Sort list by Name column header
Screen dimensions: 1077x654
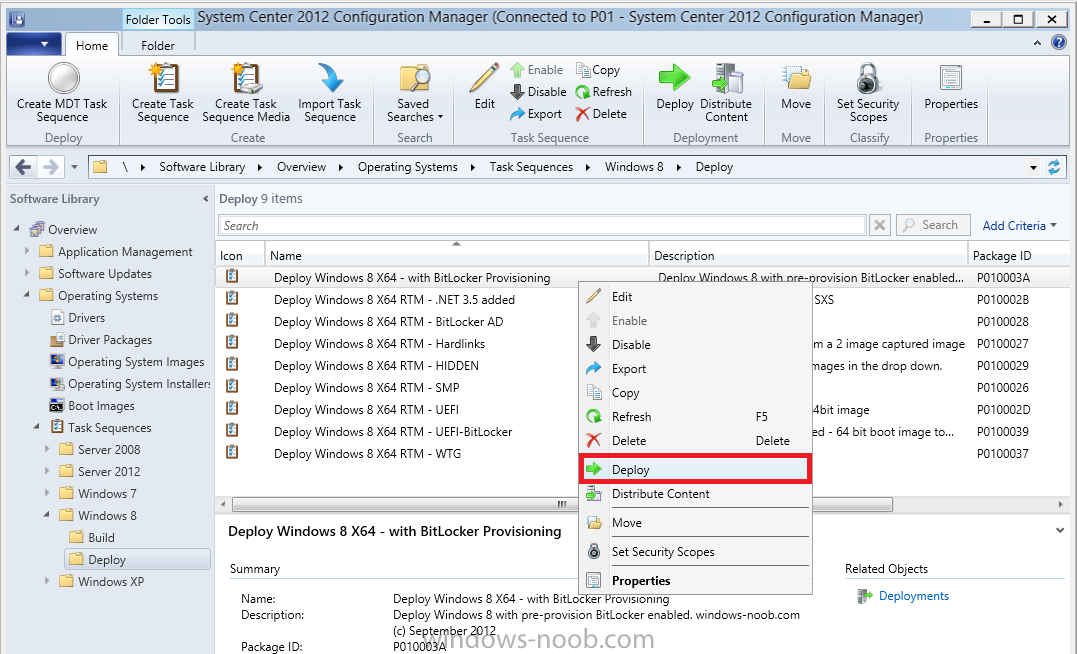pyautogui.click(x=457, y=254)
